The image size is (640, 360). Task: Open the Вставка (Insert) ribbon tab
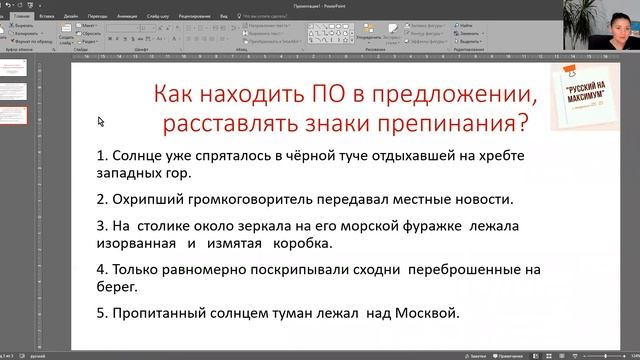click(47, 16)
